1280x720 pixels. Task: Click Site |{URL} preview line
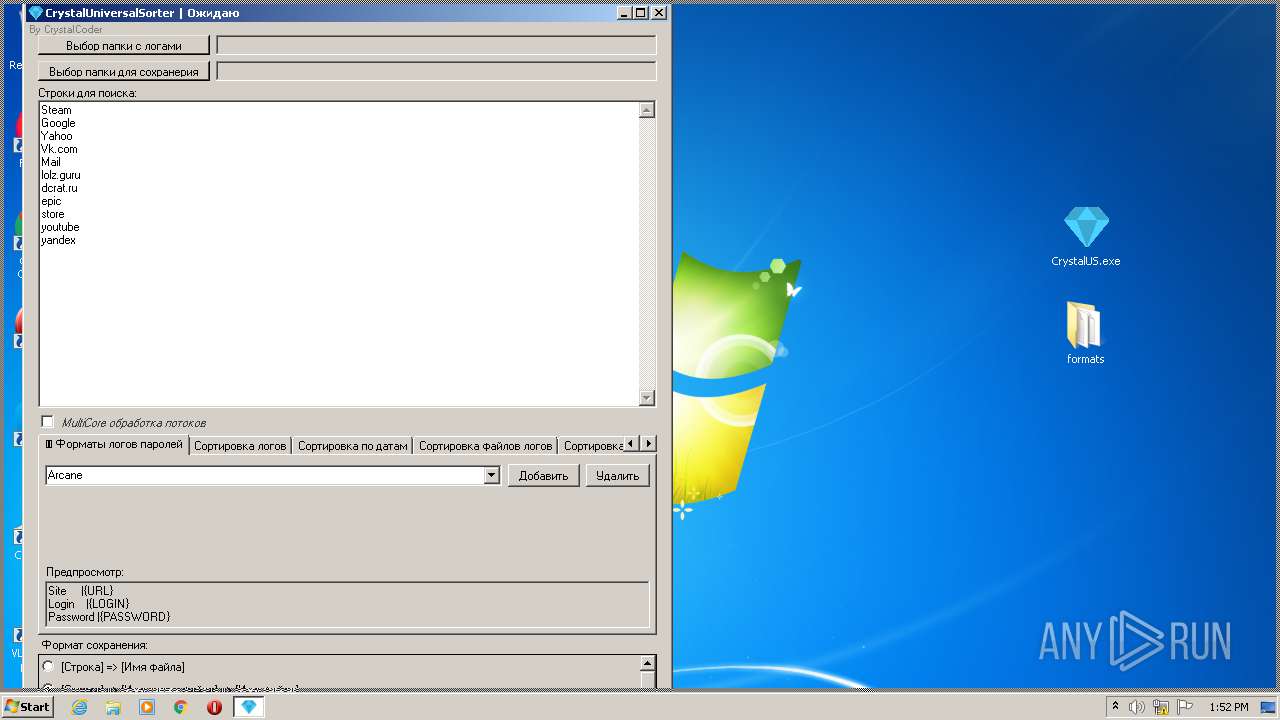pyautogui.click(x=81, y=591)
